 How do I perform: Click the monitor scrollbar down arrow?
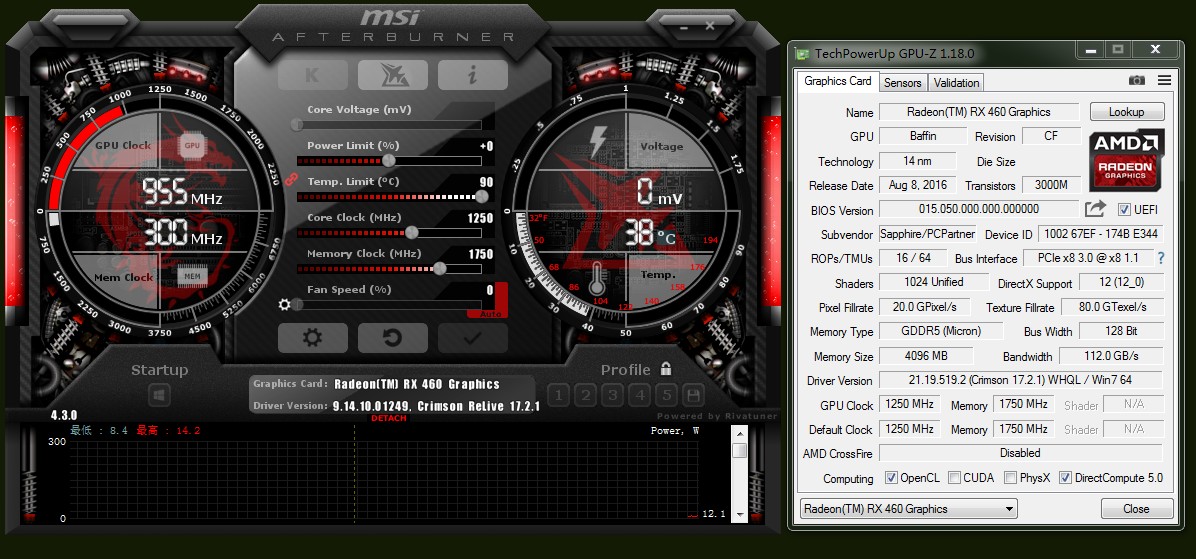point(739,516)
